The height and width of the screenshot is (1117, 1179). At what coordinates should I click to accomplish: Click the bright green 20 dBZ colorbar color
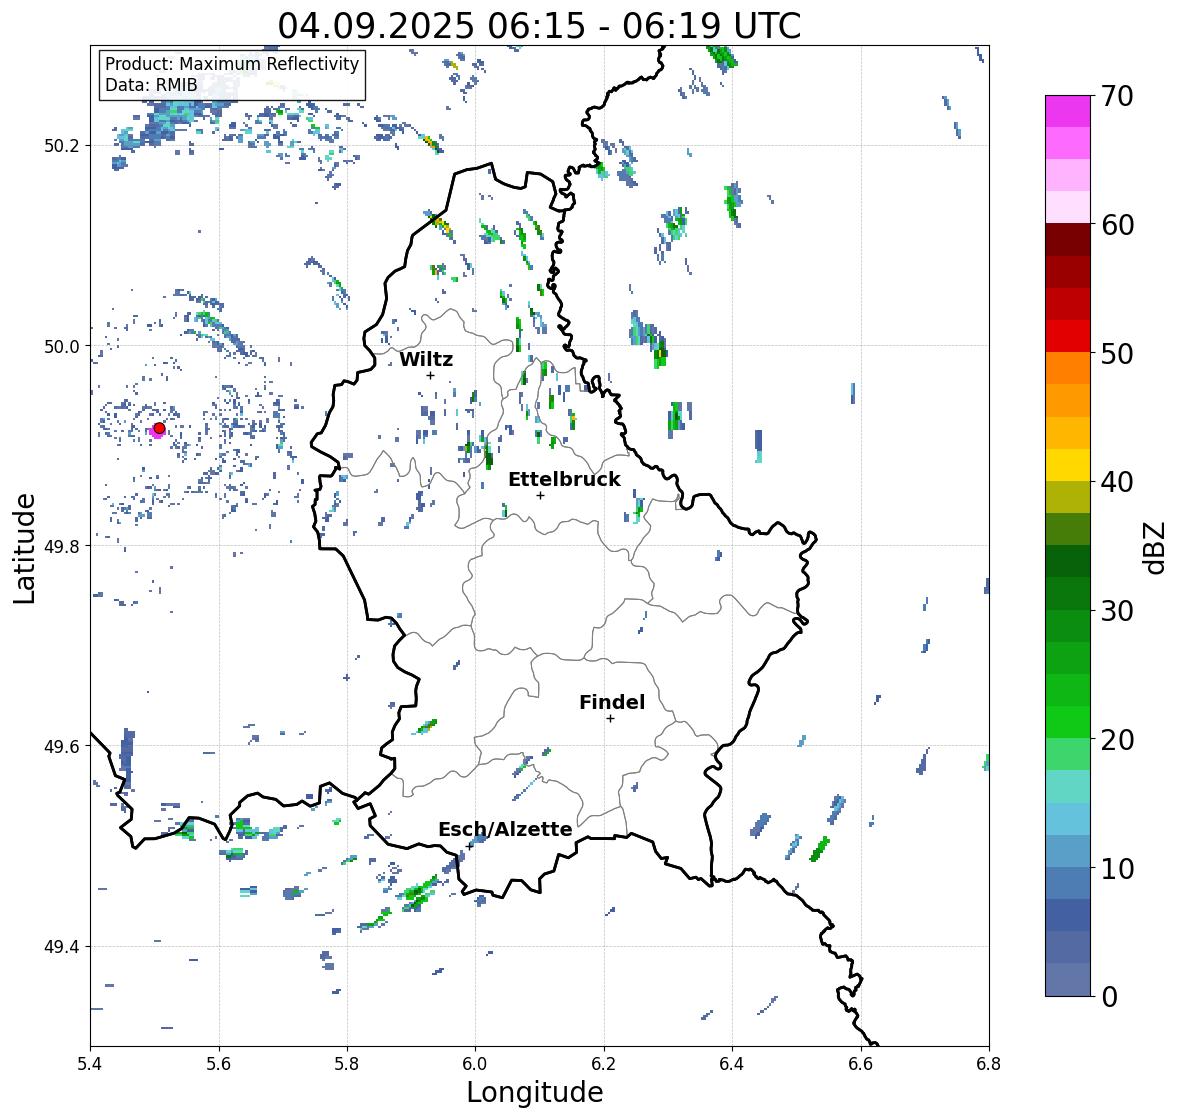pyautogui.click(x=1068, y=722)
